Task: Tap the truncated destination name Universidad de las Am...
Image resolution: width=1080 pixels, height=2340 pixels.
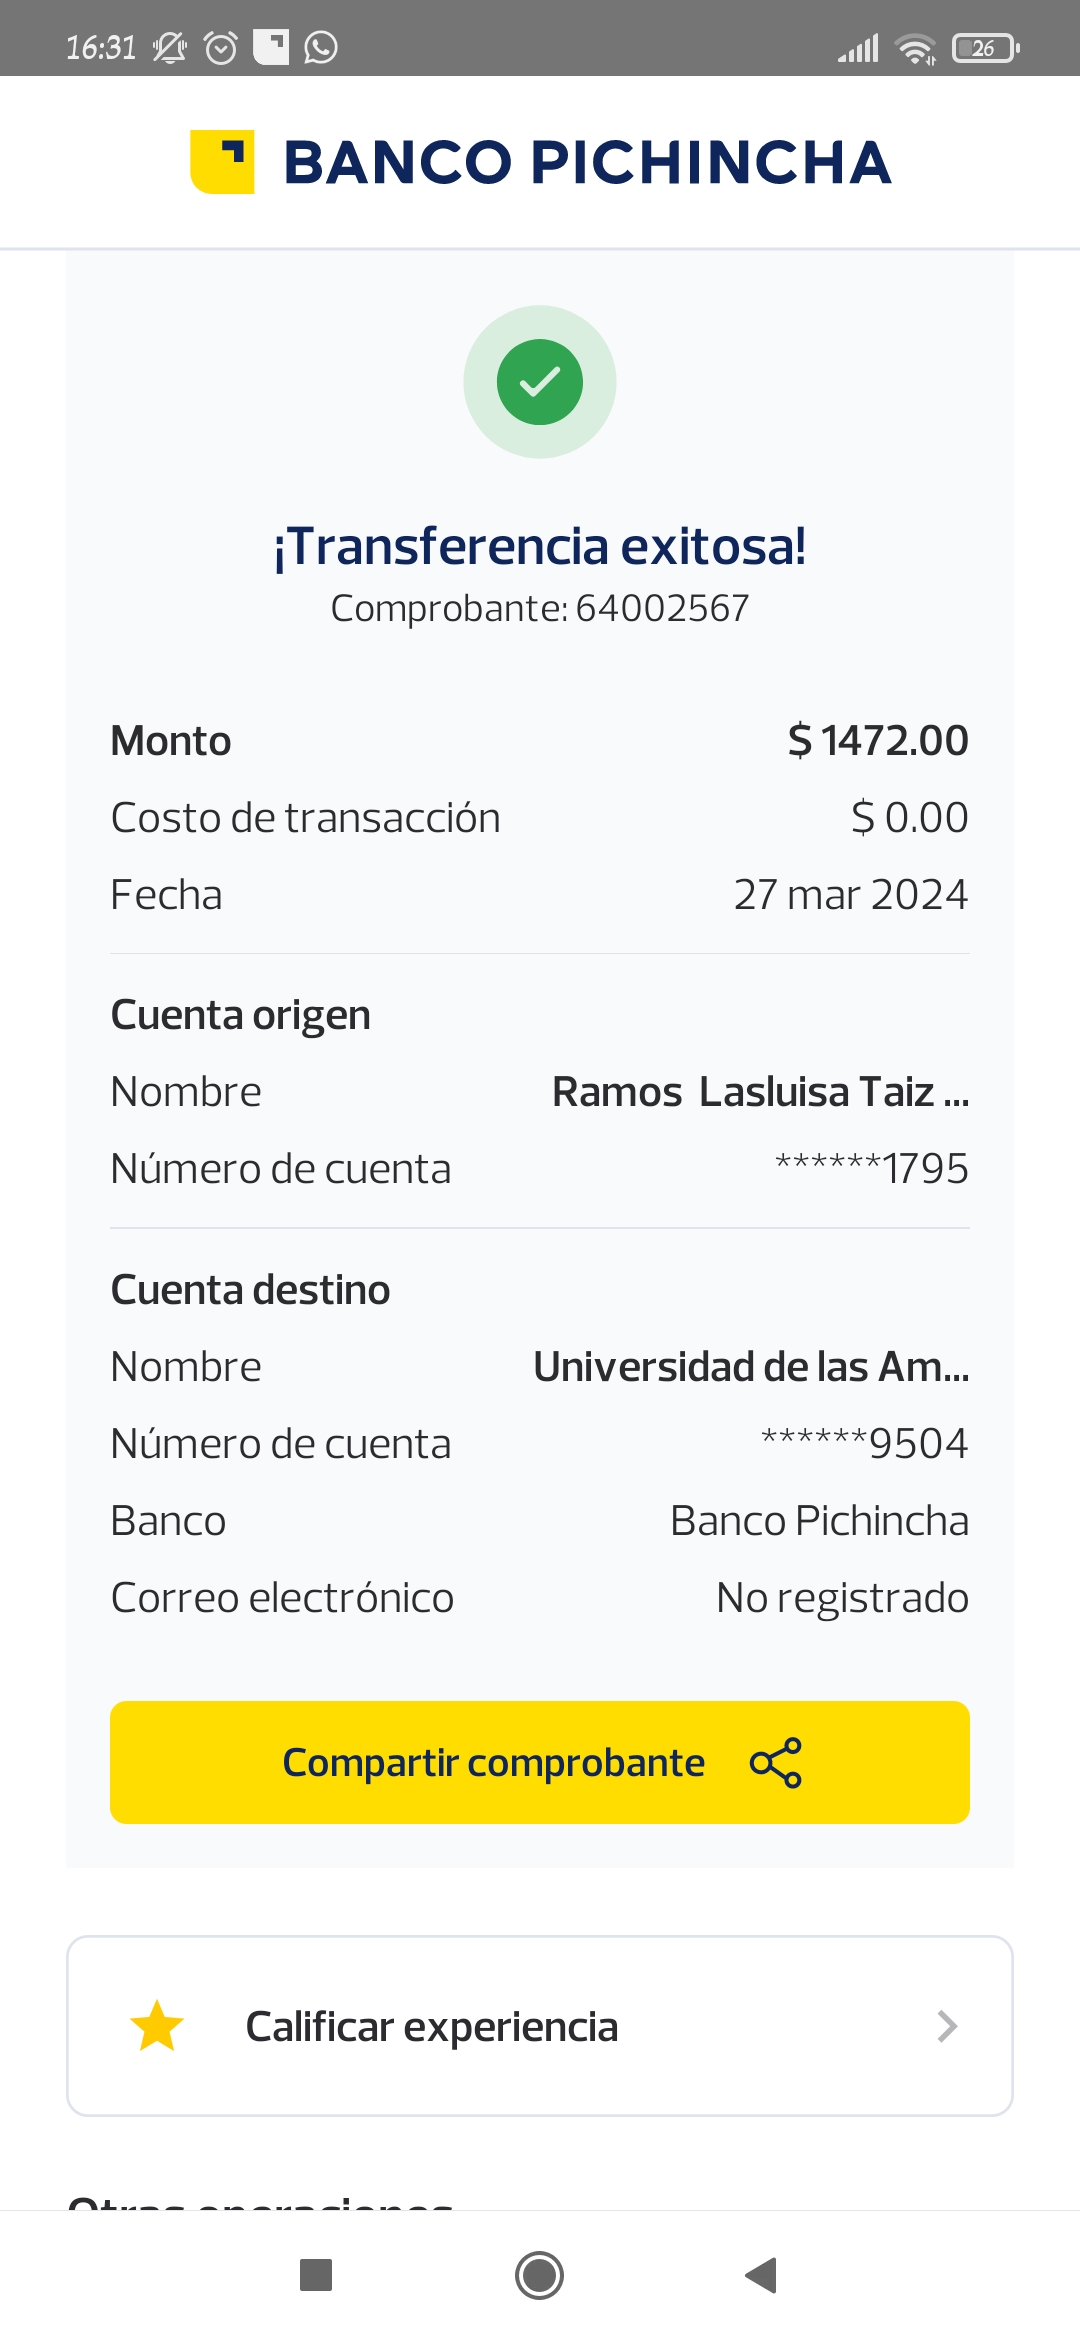Action: pos(751,1367)
